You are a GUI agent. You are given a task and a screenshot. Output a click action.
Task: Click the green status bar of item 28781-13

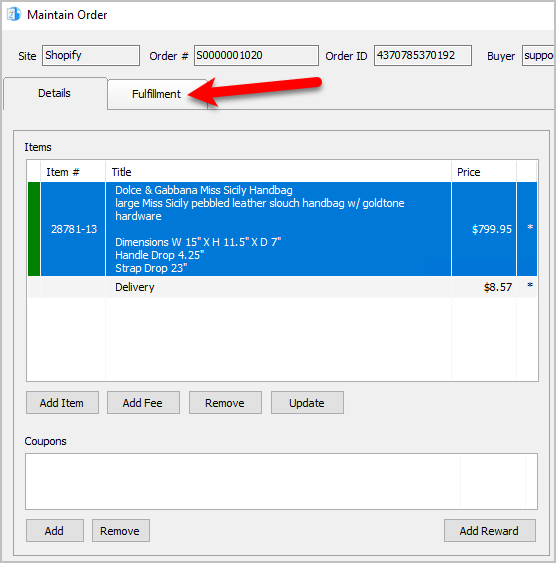tap(34, 229)
